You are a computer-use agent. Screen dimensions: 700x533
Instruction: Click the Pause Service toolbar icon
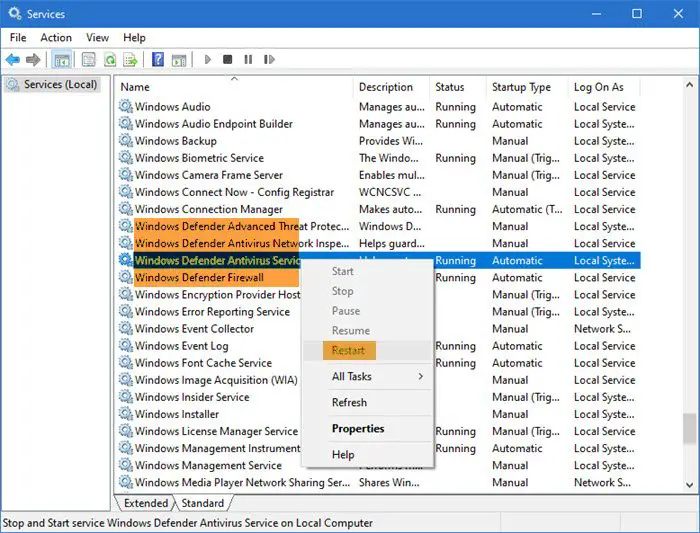248,59
